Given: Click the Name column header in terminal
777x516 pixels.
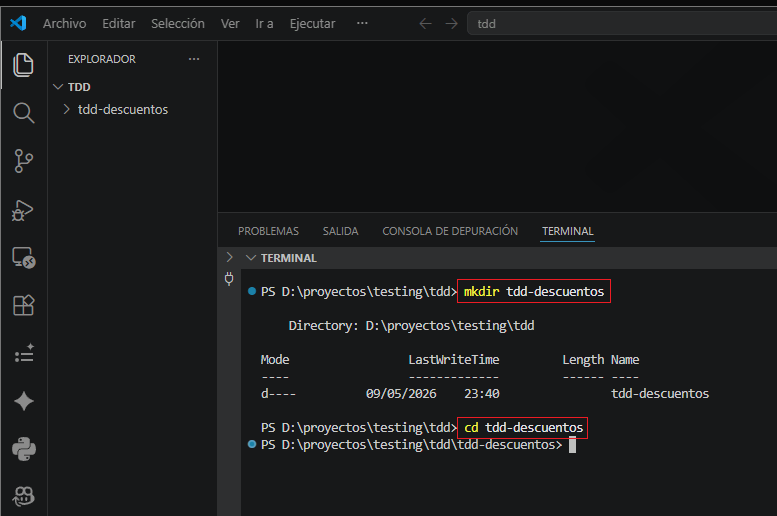Looking at the screenshot, I should point(625,359).
